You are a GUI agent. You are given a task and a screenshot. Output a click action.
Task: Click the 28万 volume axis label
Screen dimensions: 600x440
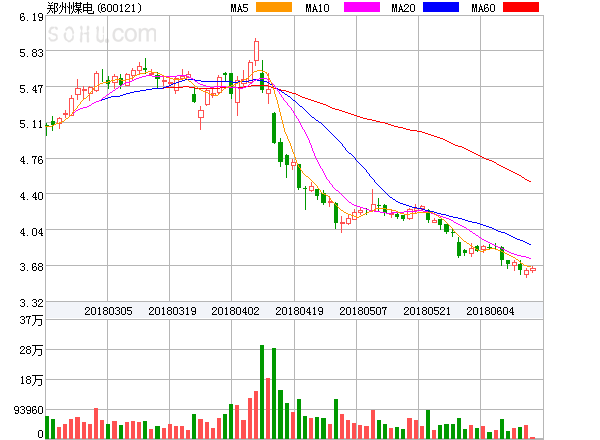click(x=31, y=350)
